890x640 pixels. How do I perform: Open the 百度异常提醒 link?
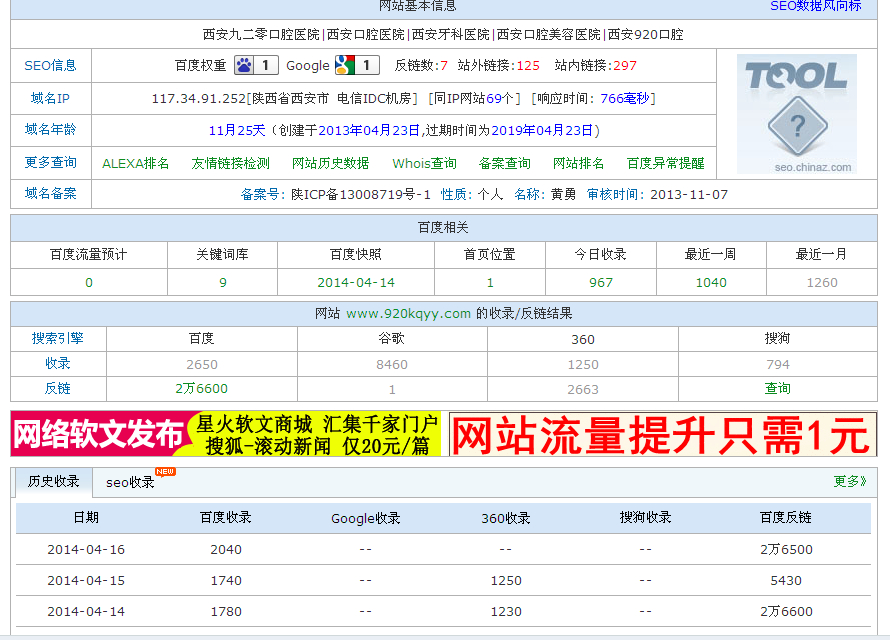coord(665,163)
